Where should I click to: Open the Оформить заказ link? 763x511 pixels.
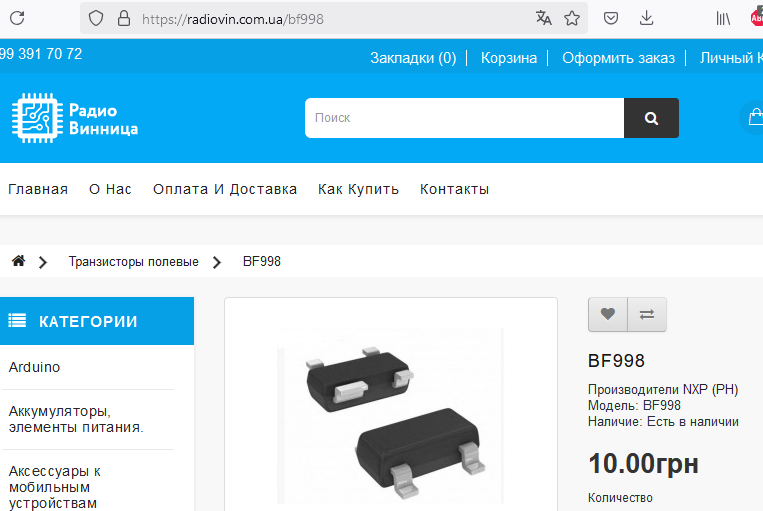(x=618, y=58)
